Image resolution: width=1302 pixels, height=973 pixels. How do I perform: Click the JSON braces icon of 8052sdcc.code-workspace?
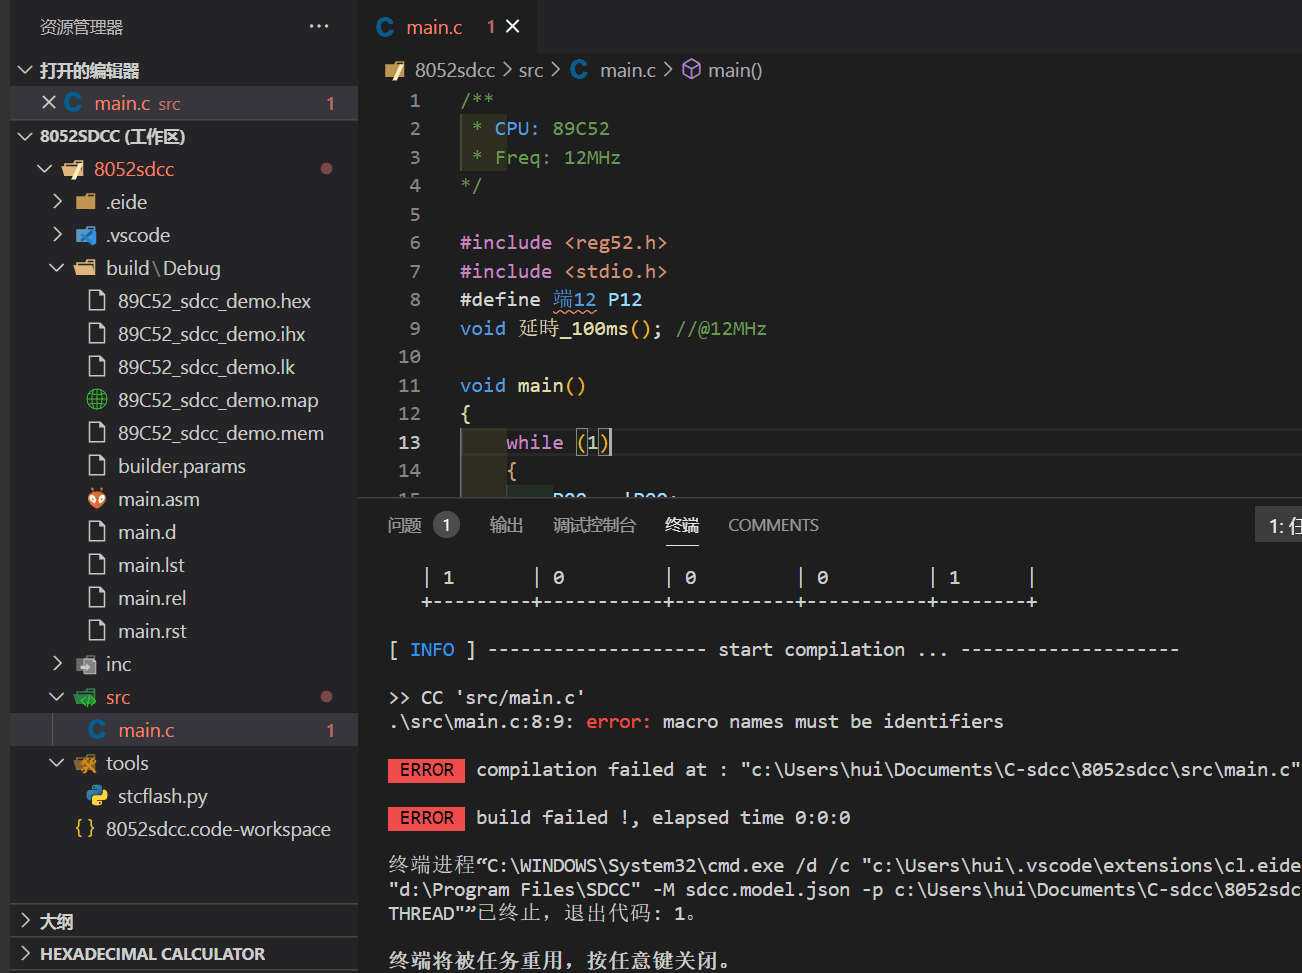[85, 829]
